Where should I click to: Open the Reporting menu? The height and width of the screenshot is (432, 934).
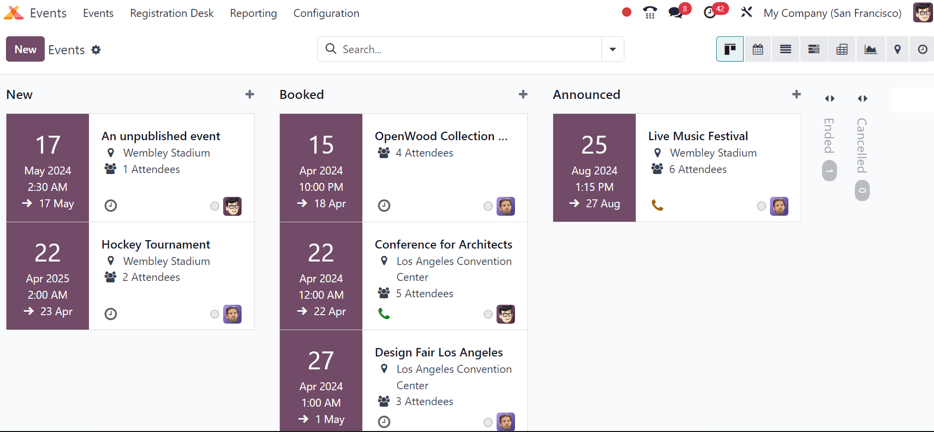(x=253, y=13)
